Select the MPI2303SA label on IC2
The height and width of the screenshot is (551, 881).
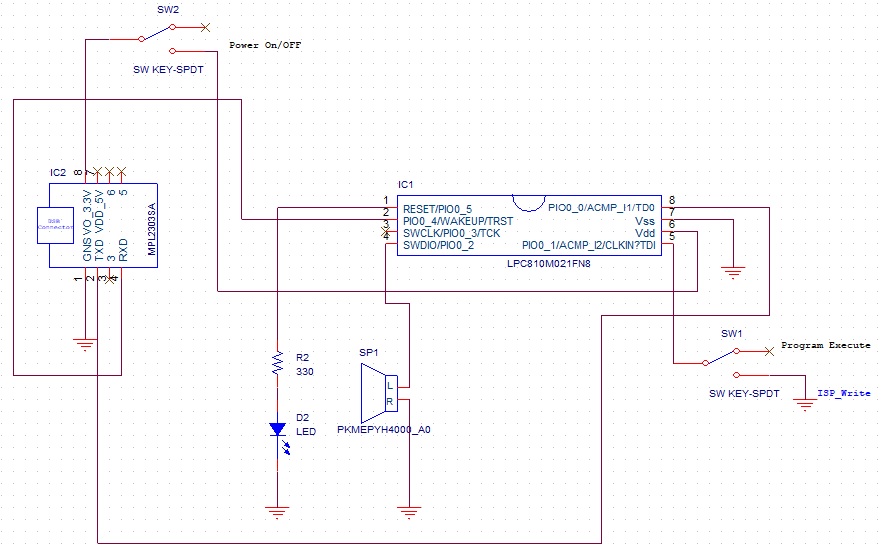tap(153, 232)
